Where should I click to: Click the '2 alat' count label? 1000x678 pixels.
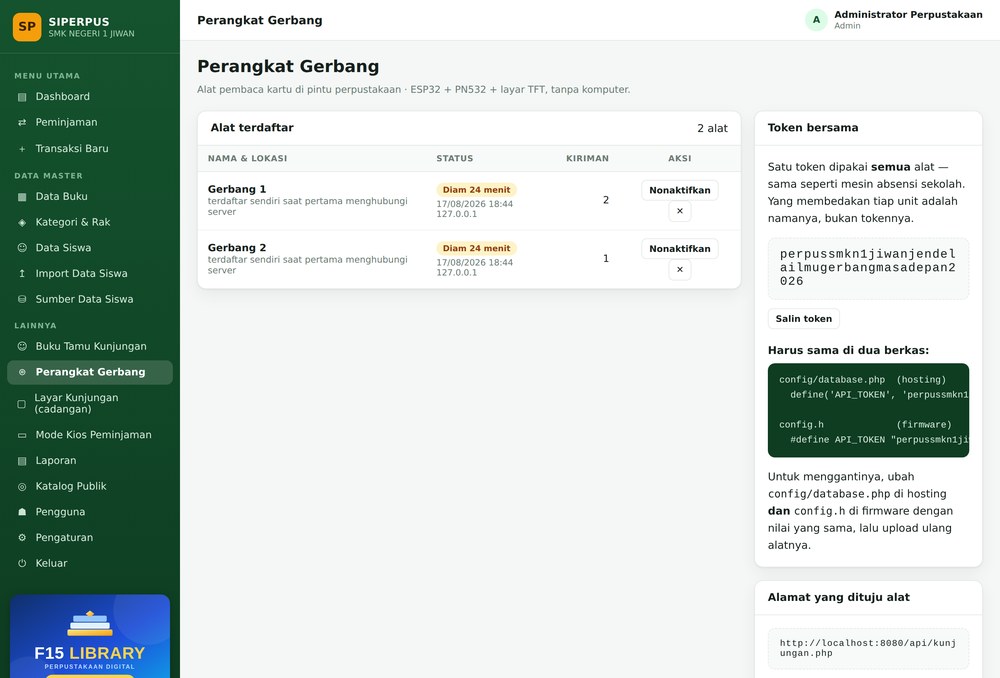(712, 128)
